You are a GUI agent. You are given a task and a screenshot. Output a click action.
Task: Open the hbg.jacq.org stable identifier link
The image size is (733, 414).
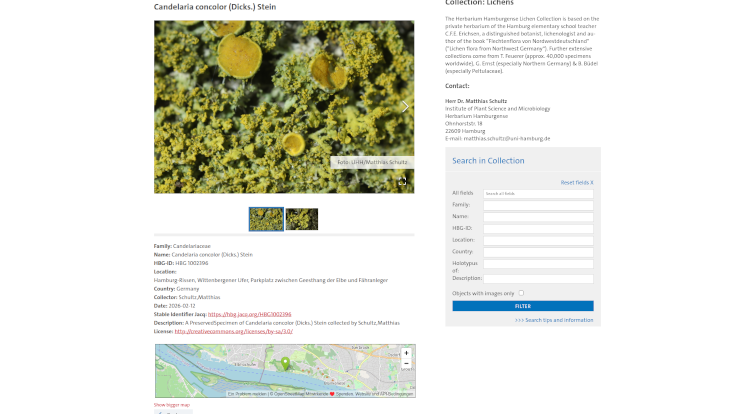[x=249, y=314]
